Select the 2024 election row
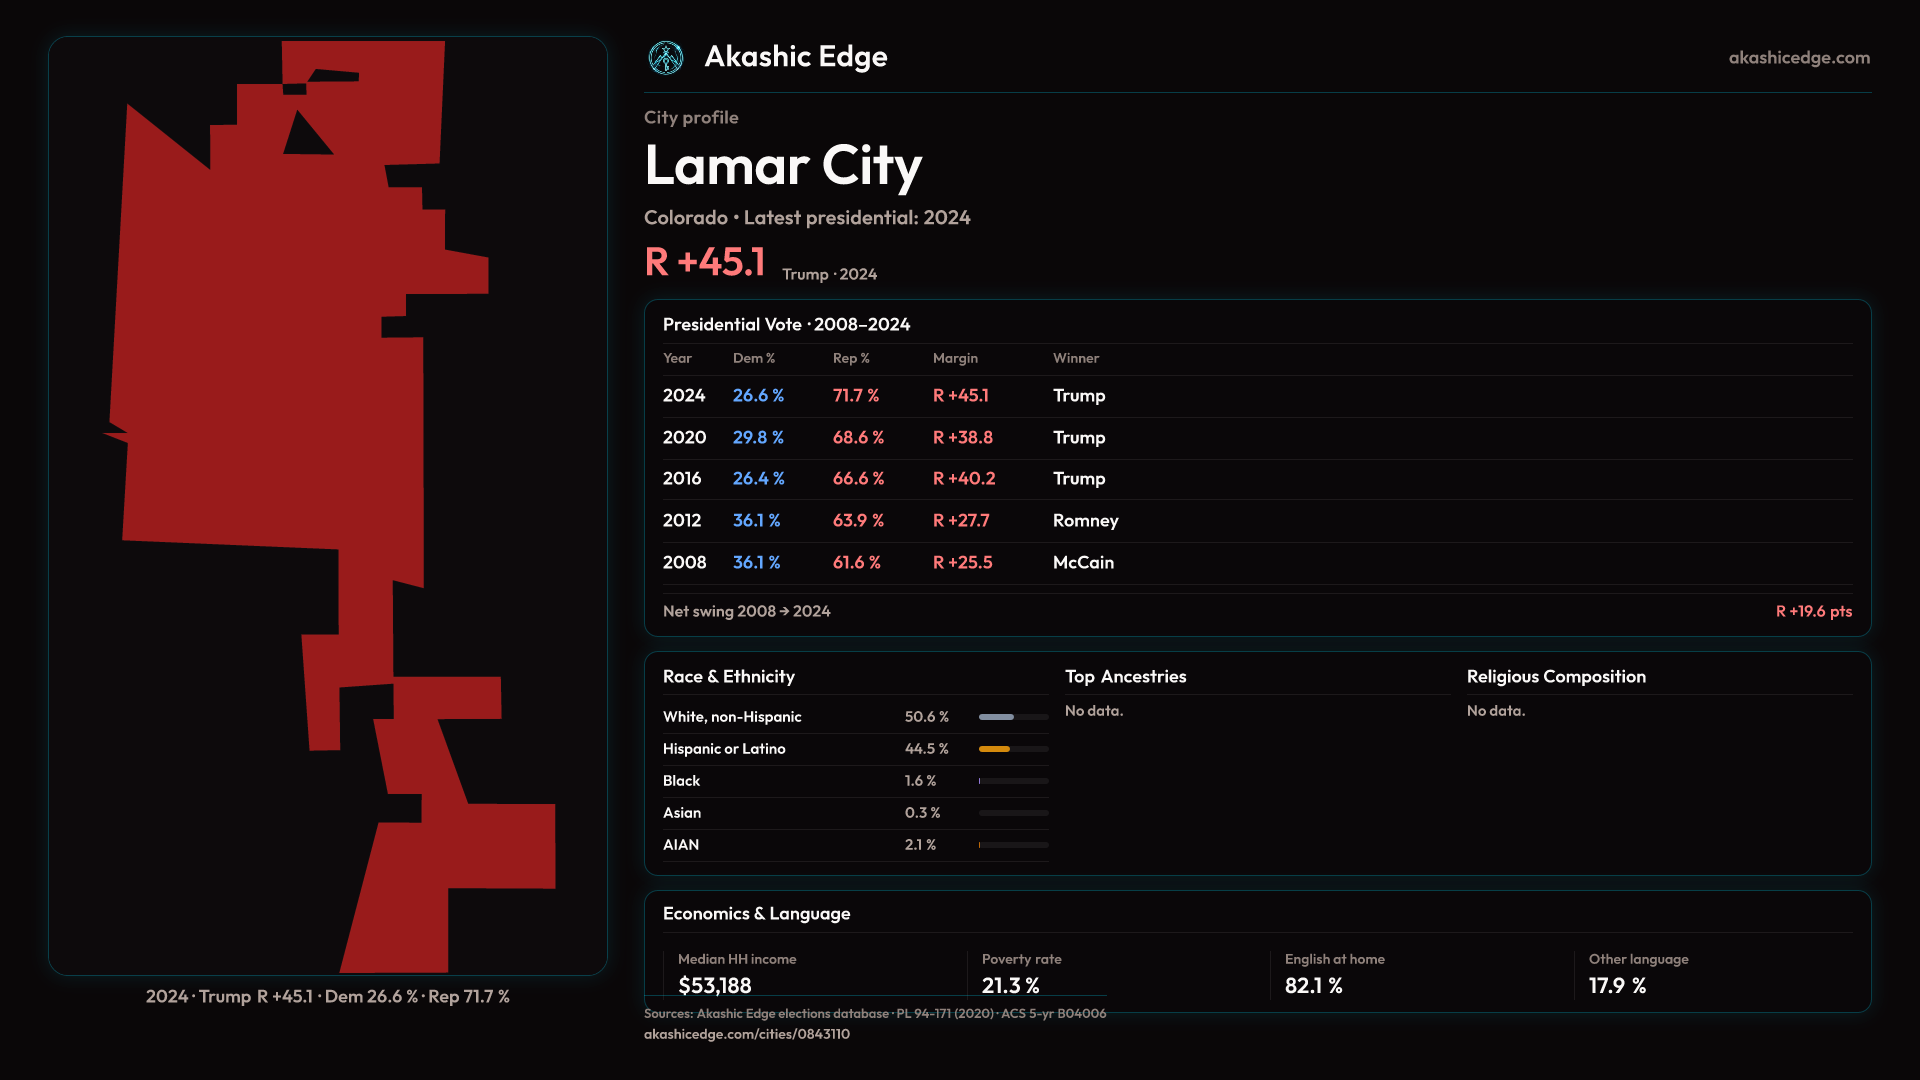 pos(684,396)
